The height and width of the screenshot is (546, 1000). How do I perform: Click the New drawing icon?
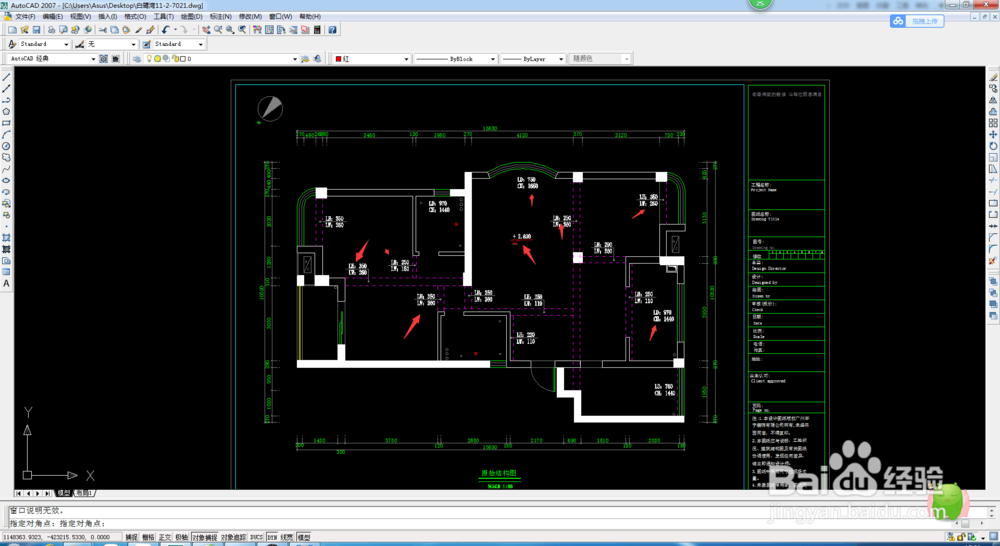13,30
